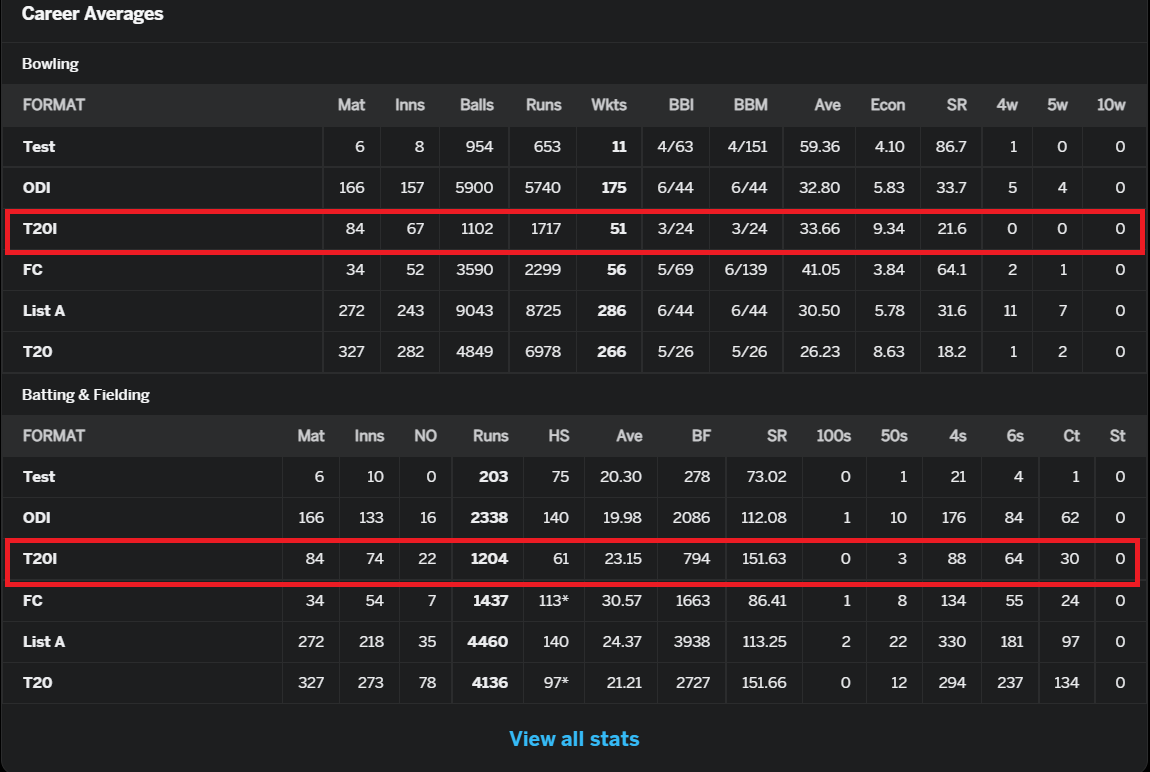The image size is (1150, 772).
Task: Click the BBM column header
Action: click(750, 105)
